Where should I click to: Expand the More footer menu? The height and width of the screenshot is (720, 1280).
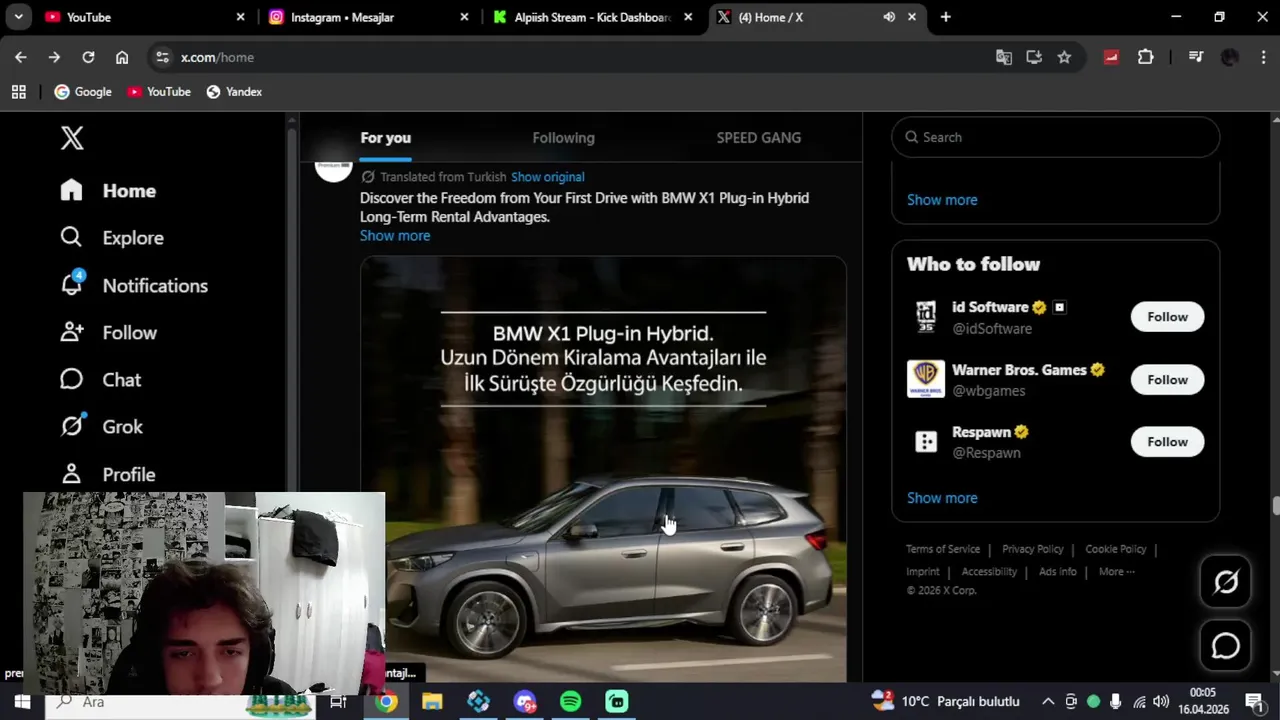tap(1117, 572)
